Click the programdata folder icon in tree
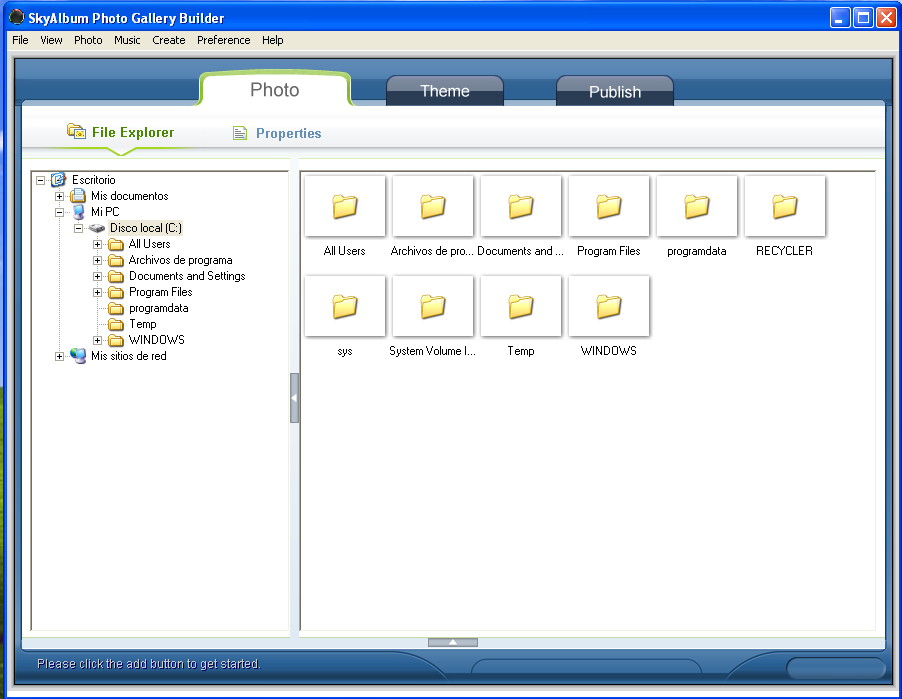The image size is (902, 699). 116,308
